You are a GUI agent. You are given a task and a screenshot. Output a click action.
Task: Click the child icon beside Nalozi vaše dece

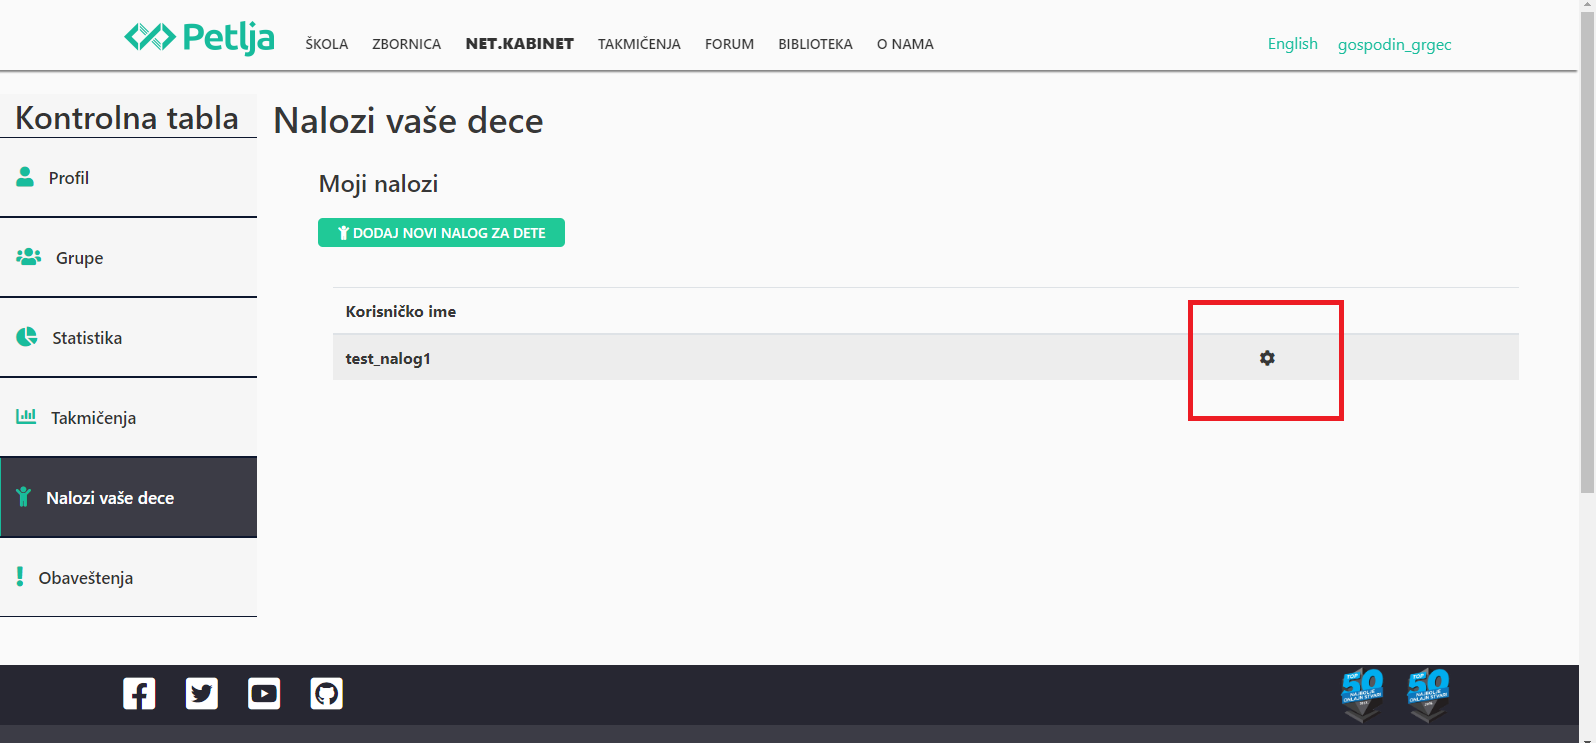24,497
